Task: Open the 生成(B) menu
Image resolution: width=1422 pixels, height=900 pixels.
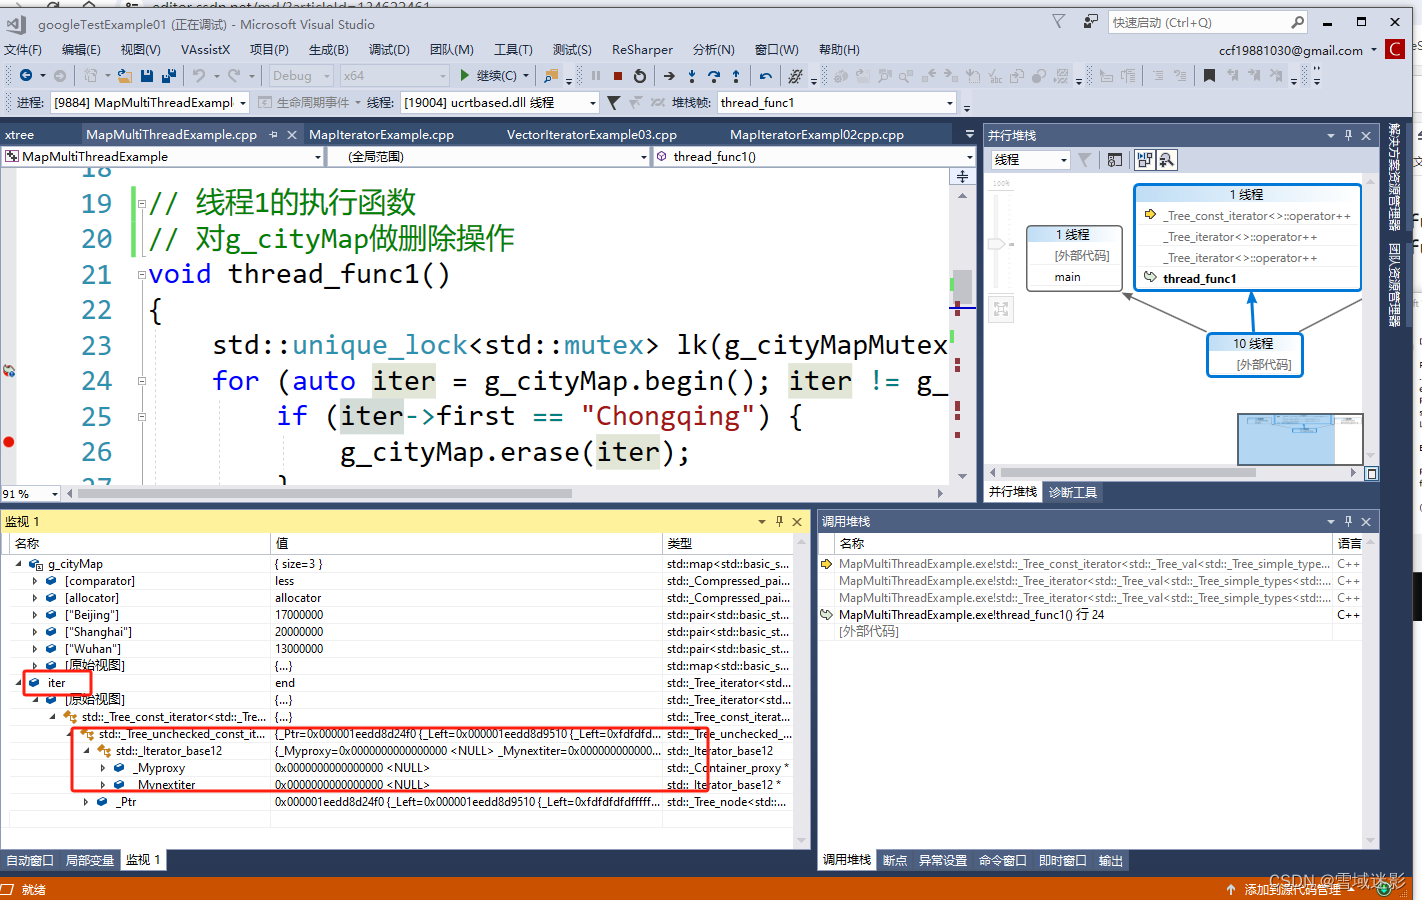Action: (x=328, y=49)
